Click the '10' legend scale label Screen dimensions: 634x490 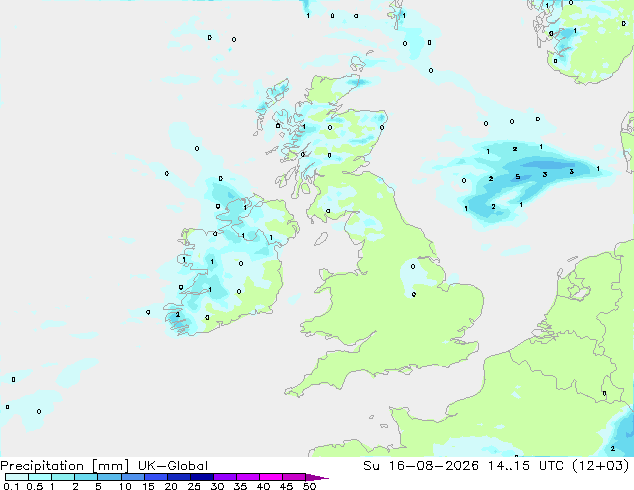(125, 486)
